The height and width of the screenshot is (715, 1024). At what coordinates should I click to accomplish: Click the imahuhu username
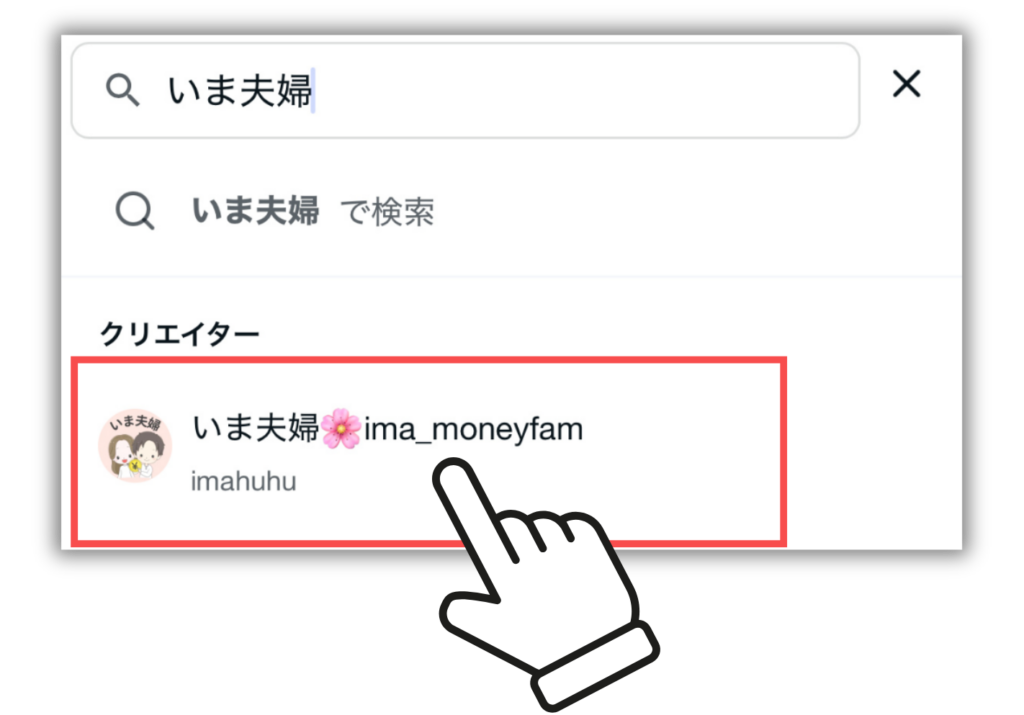click(x=243, y=482)
